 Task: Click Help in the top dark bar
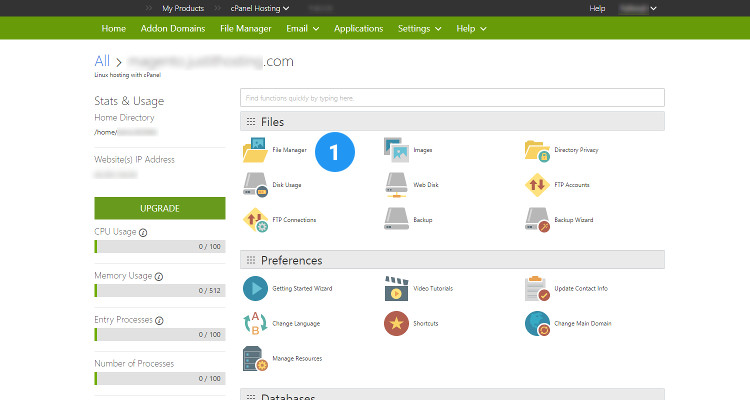tap(597, 8)
